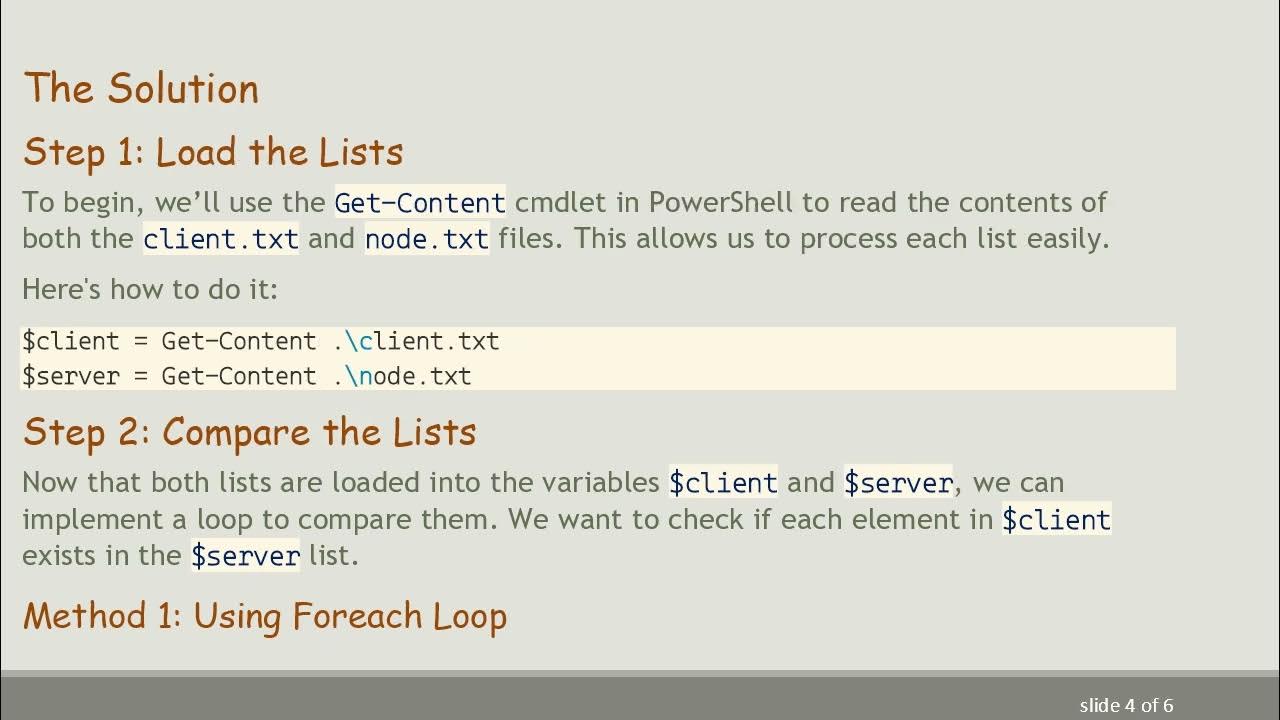Click the highlighted node.txt filename in the paragraph
Viewport: 1280px width, 720px height.
427,240
